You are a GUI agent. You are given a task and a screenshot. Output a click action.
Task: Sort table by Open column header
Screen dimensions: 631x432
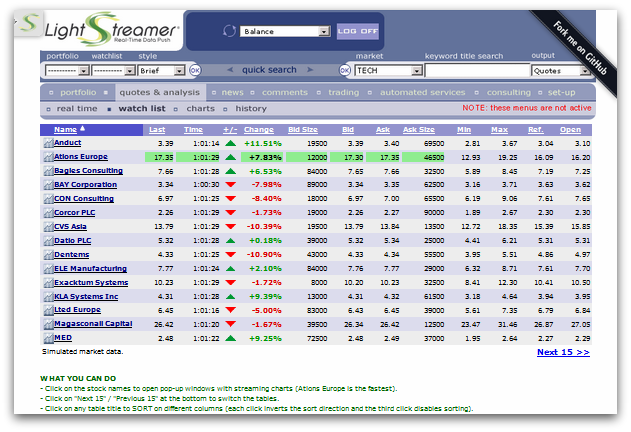click(570, 130)
